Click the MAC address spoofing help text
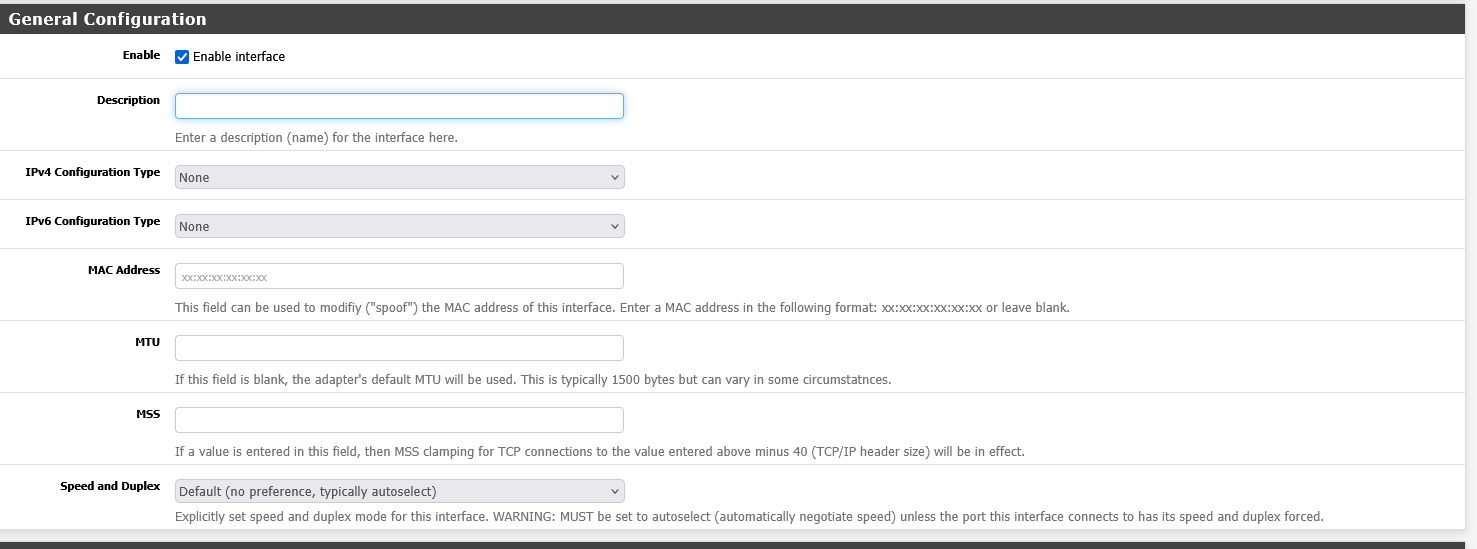Viewport: 1477px width, 549px height. point(622,308)
